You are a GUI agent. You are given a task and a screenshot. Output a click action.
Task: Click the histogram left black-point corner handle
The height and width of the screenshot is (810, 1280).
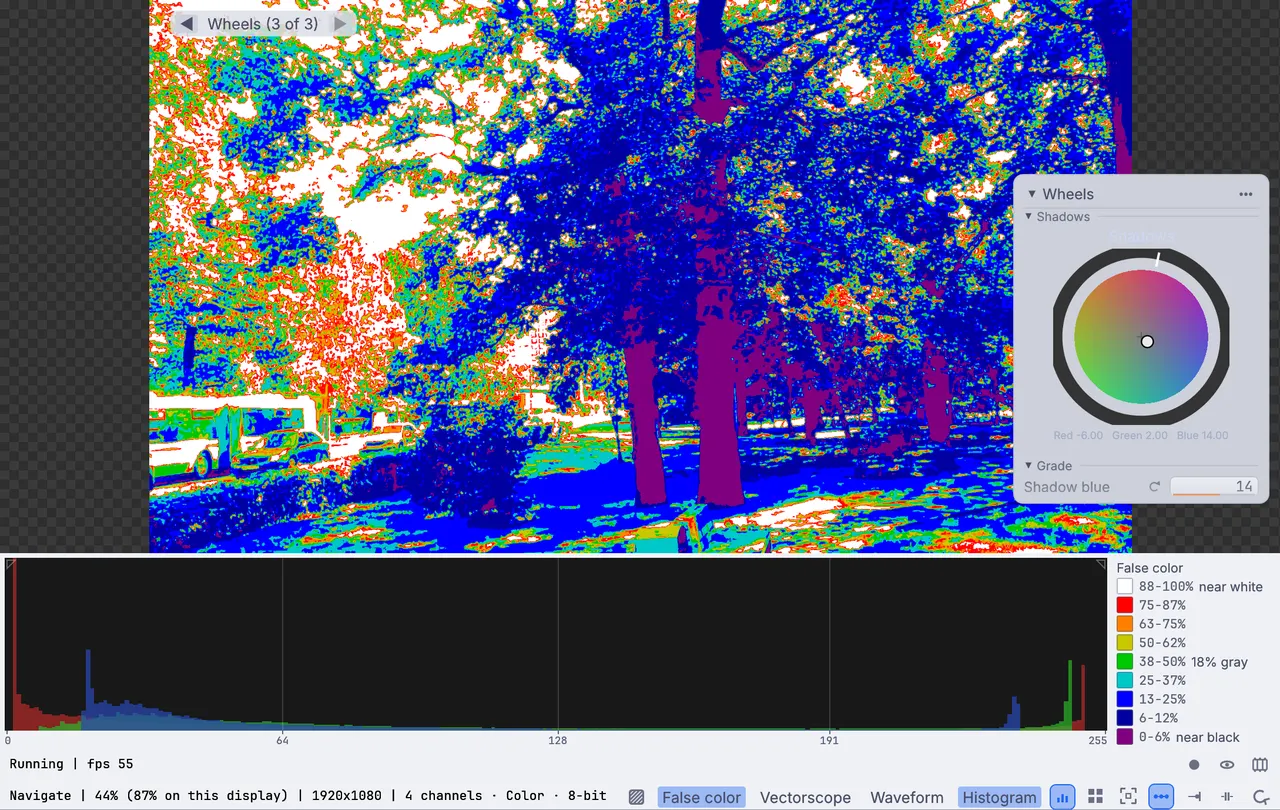10,564
